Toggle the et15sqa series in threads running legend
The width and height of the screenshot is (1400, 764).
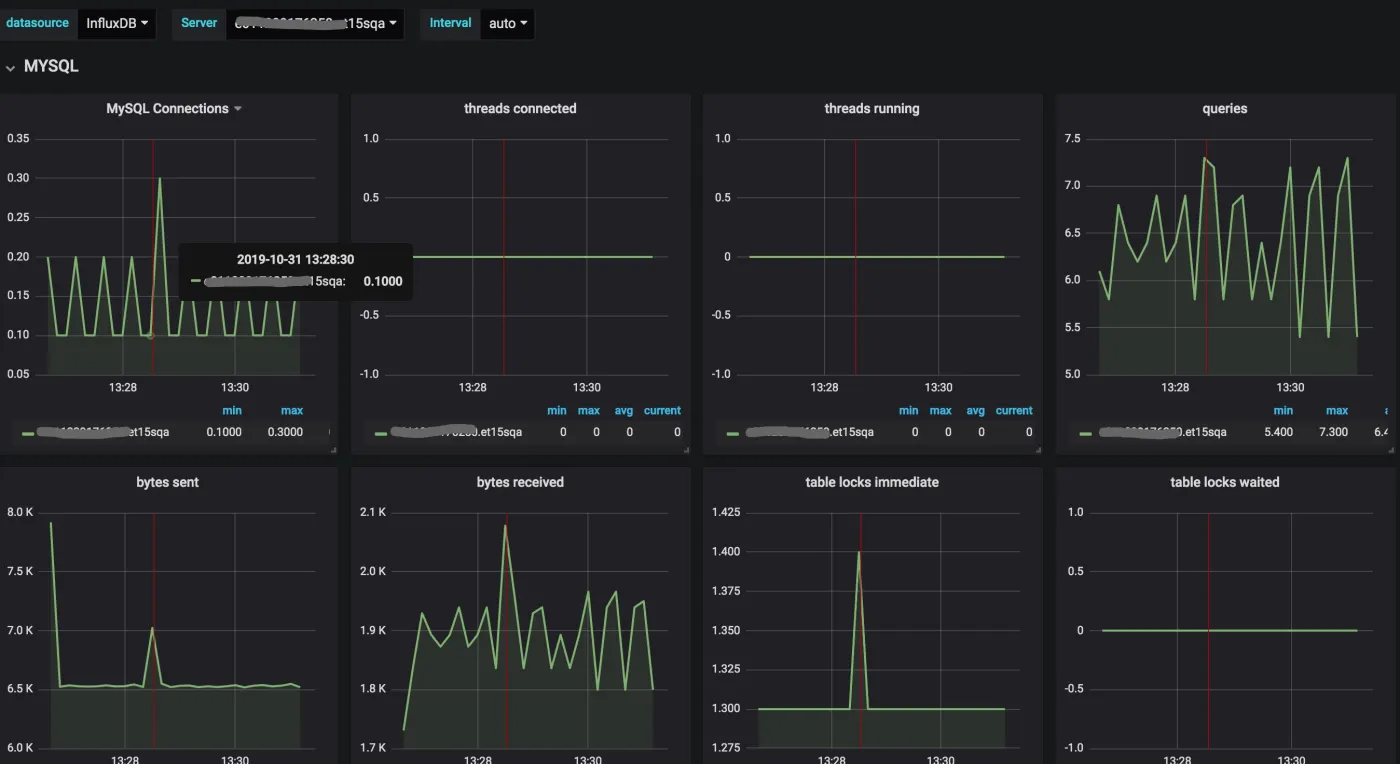pos(809,432)
